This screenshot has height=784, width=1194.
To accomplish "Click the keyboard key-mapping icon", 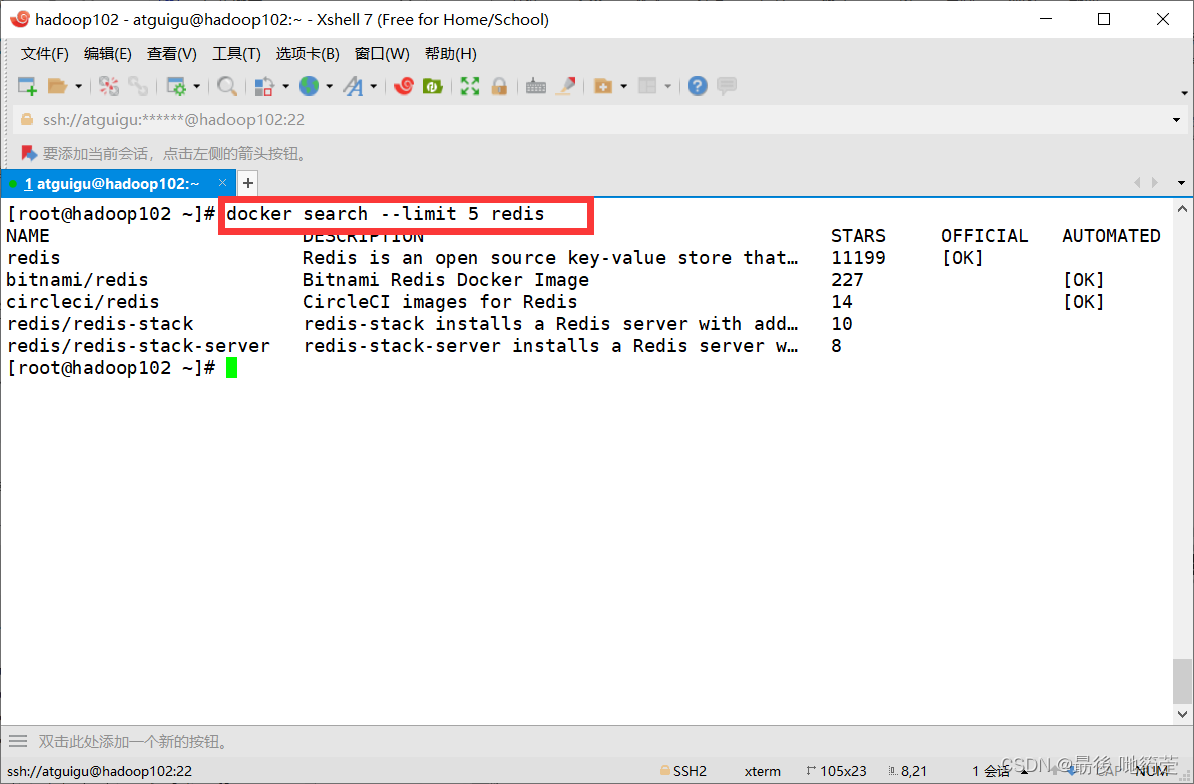I will 536,86.
